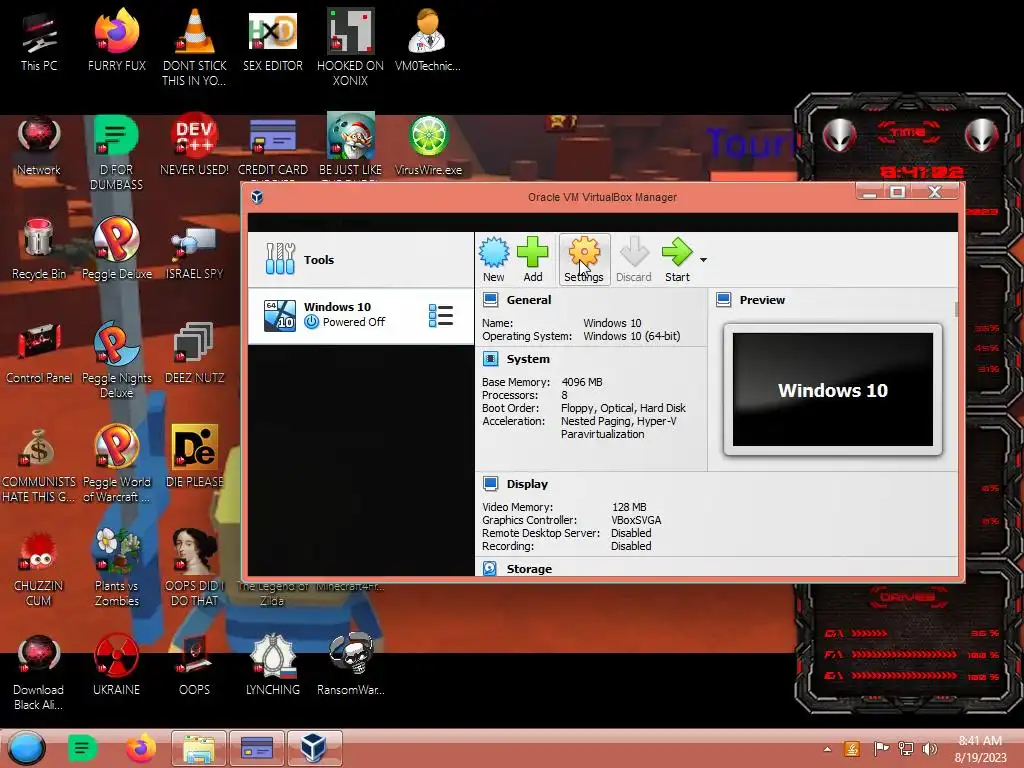Select the DEEZ NUTZ desktop icon
The image size is (1024, 768).
195,355
